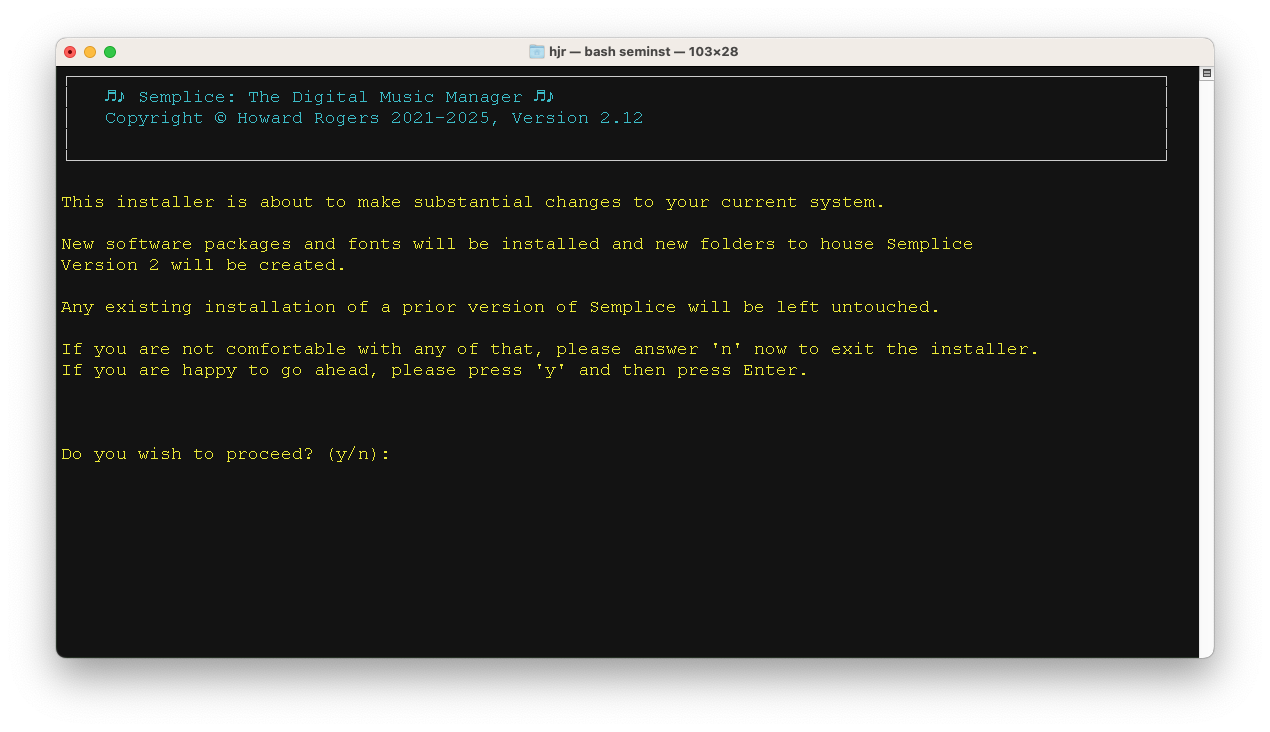Click the 'hjr — bash seminst — 103×28' window title

tap(643, 52)
